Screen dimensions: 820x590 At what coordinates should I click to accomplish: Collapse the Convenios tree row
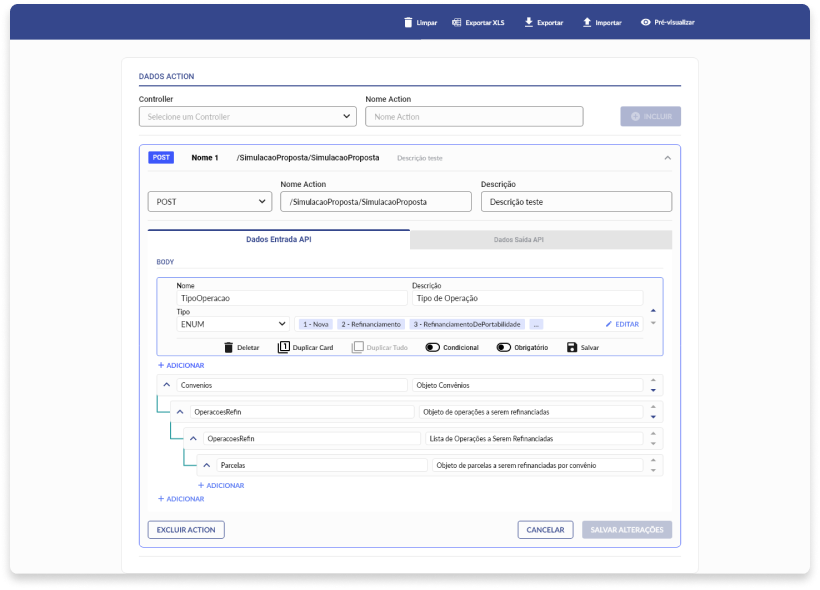166,385
